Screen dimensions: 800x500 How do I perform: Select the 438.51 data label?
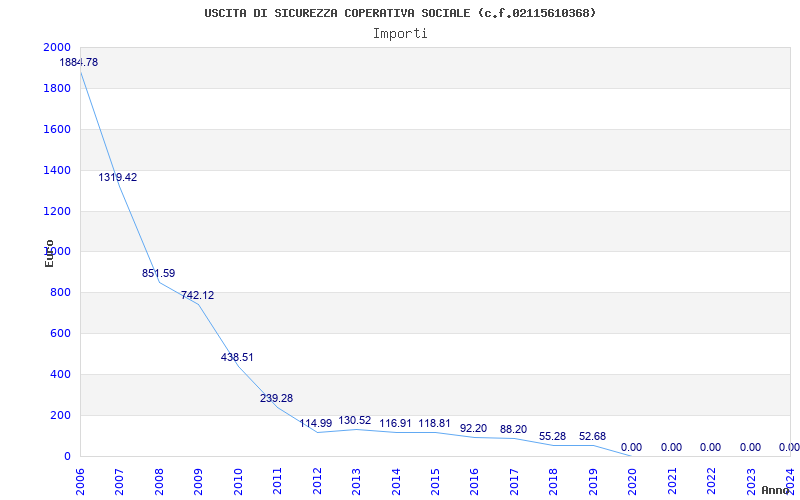(x=237, y=358)
